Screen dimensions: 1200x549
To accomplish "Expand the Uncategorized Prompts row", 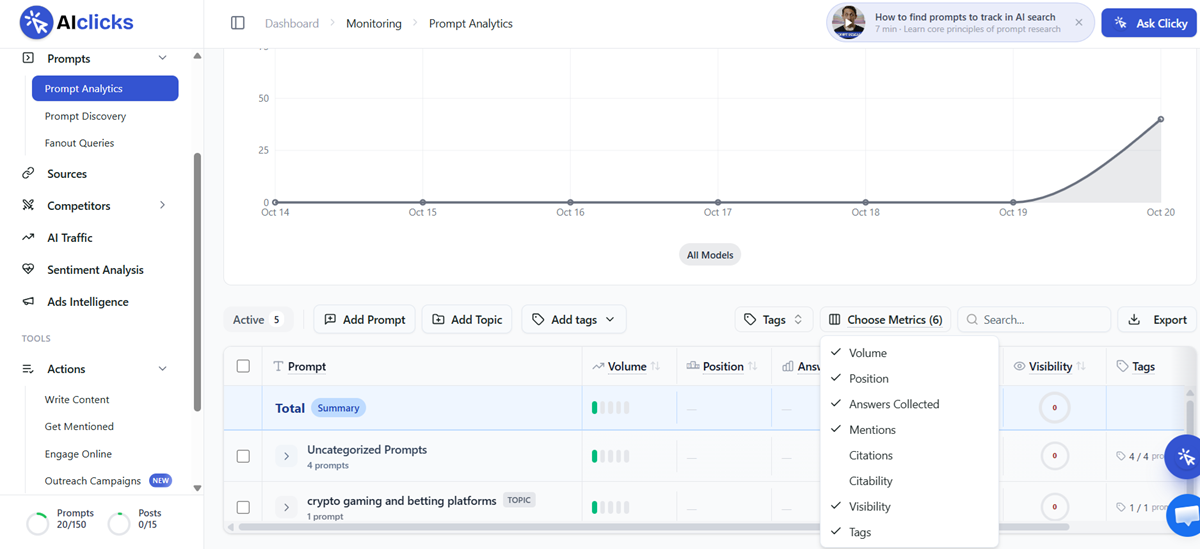I will tap(286, 456).
